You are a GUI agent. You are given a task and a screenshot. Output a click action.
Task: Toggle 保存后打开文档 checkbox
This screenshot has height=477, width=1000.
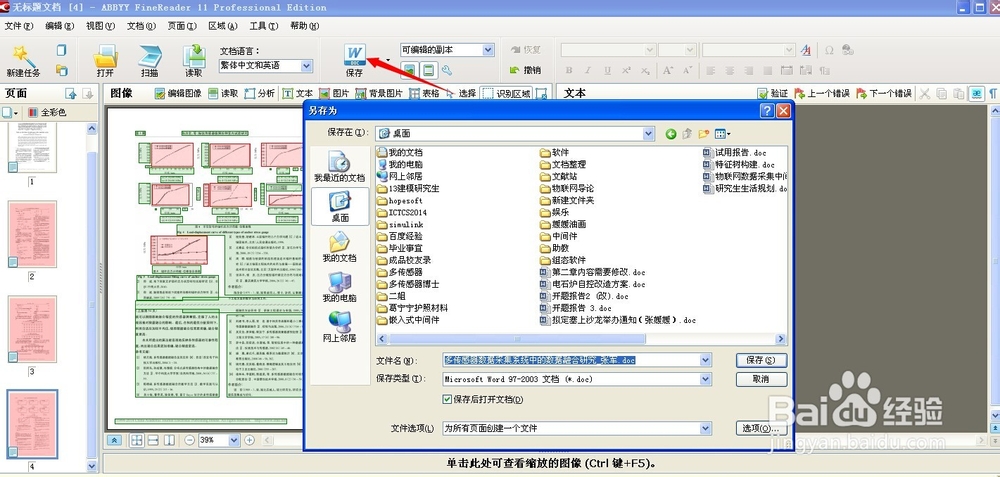tap(447, 399)
